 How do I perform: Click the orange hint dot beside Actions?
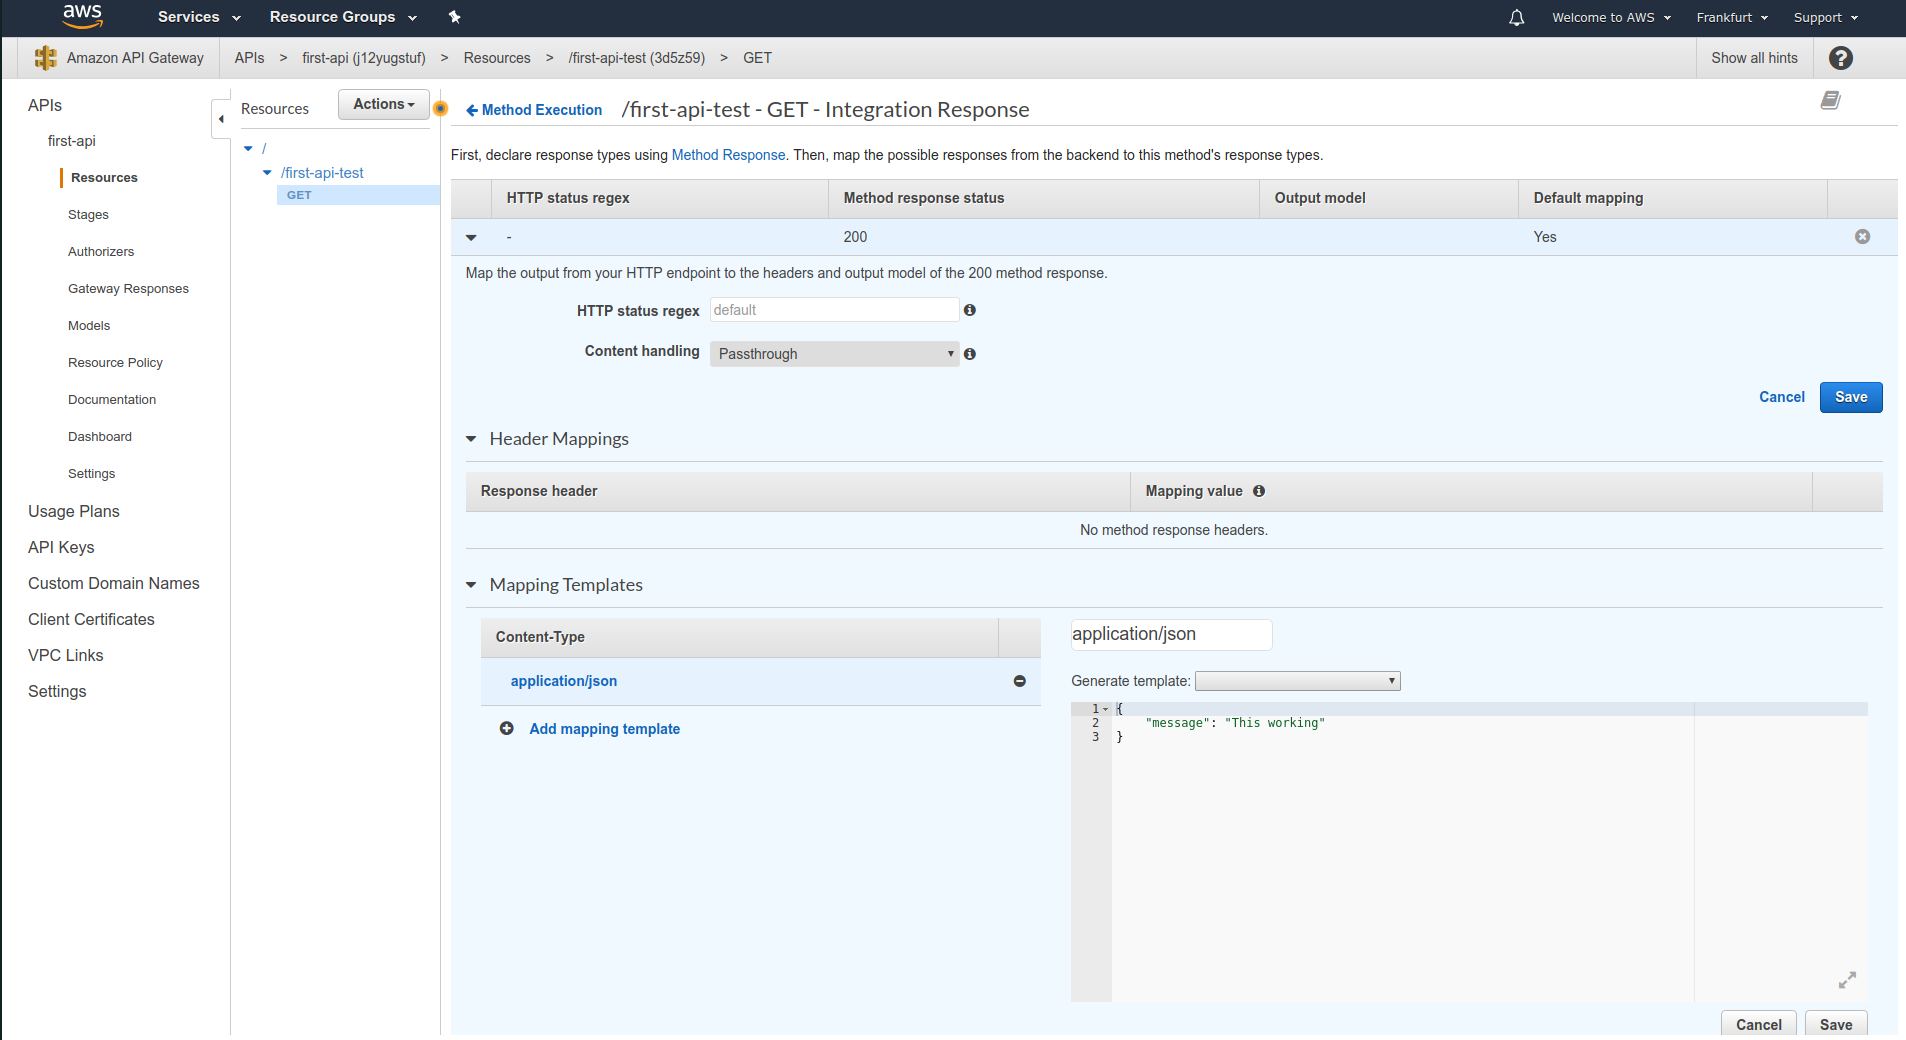(x=440, y=108)
